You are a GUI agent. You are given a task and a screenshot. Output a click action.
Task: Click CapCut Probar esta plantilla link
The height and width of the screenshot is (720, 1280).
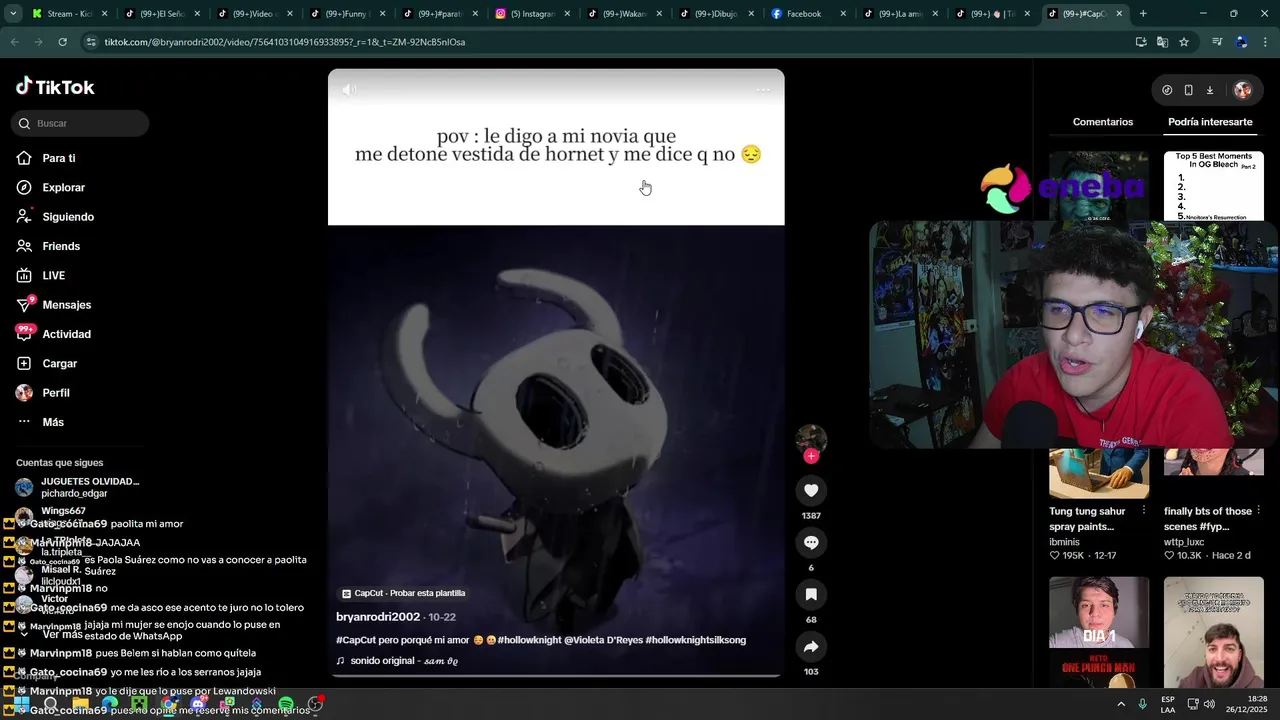click(x=403, y=593)
